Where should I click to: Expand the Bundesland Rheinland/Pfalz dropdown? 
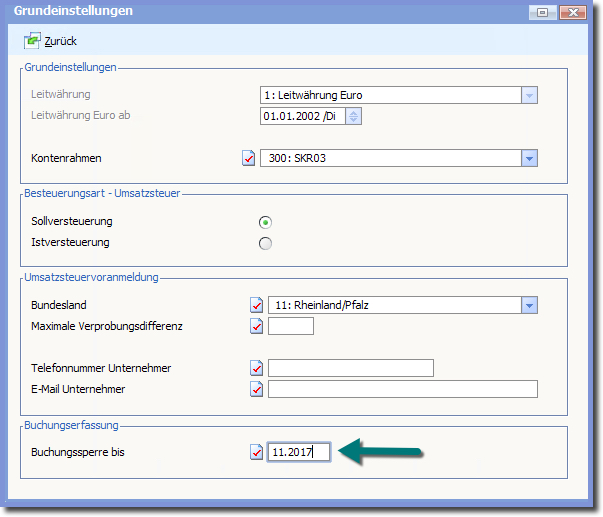pyautogui.click(x=529, y=305)
